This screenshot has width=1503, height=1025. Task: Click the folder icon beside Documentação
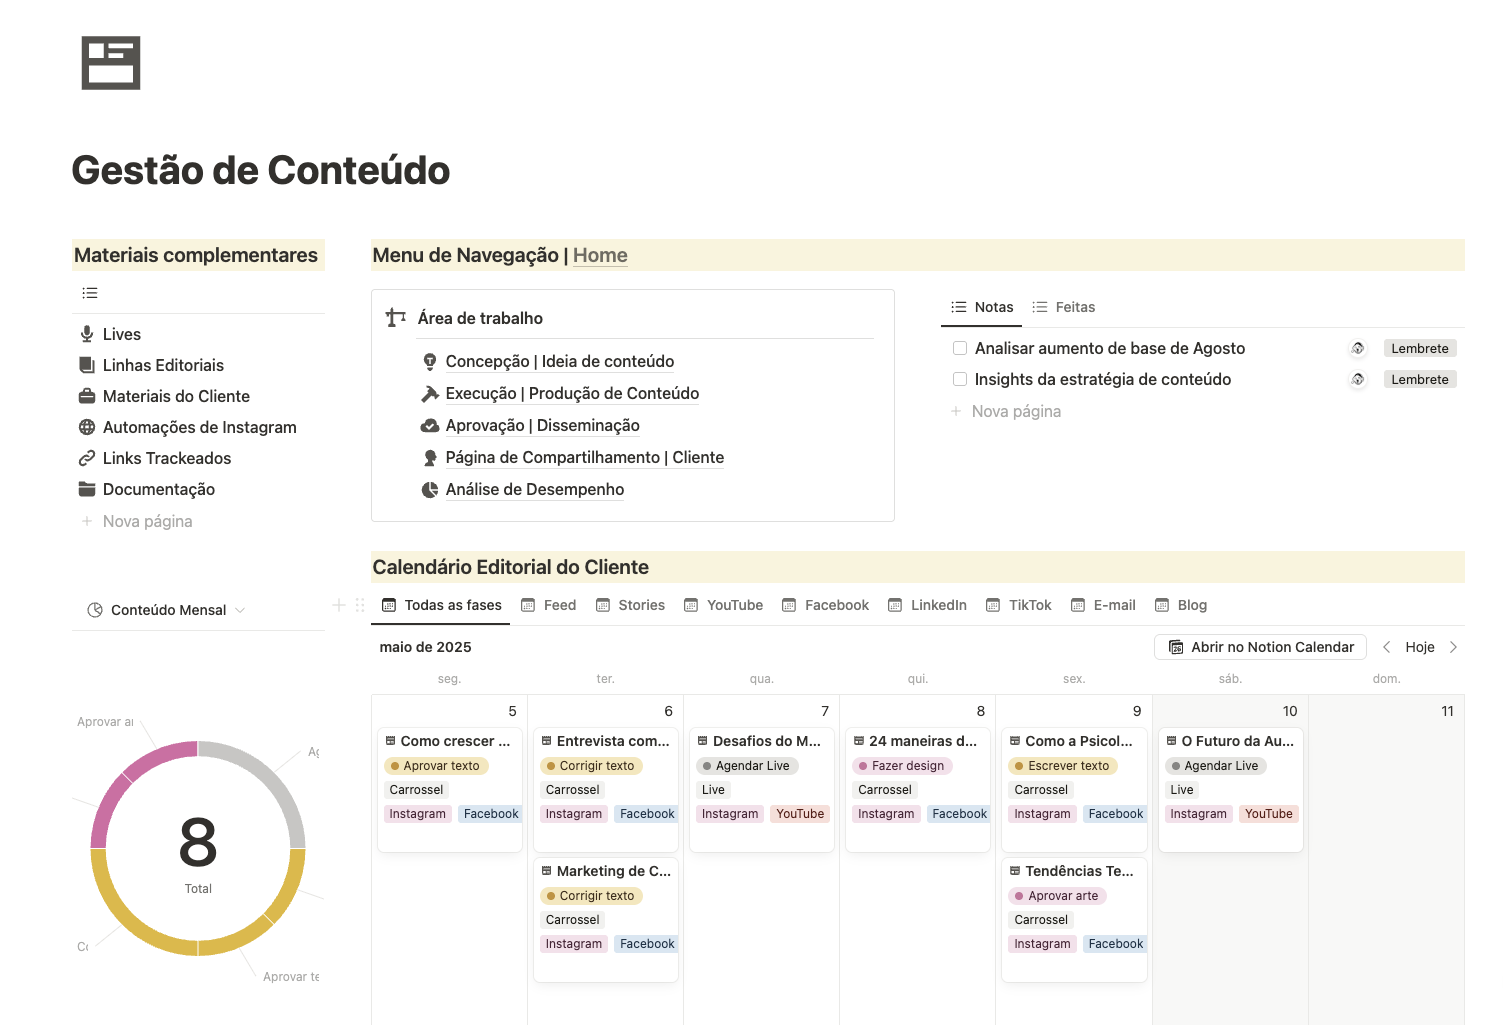point(87,489)
